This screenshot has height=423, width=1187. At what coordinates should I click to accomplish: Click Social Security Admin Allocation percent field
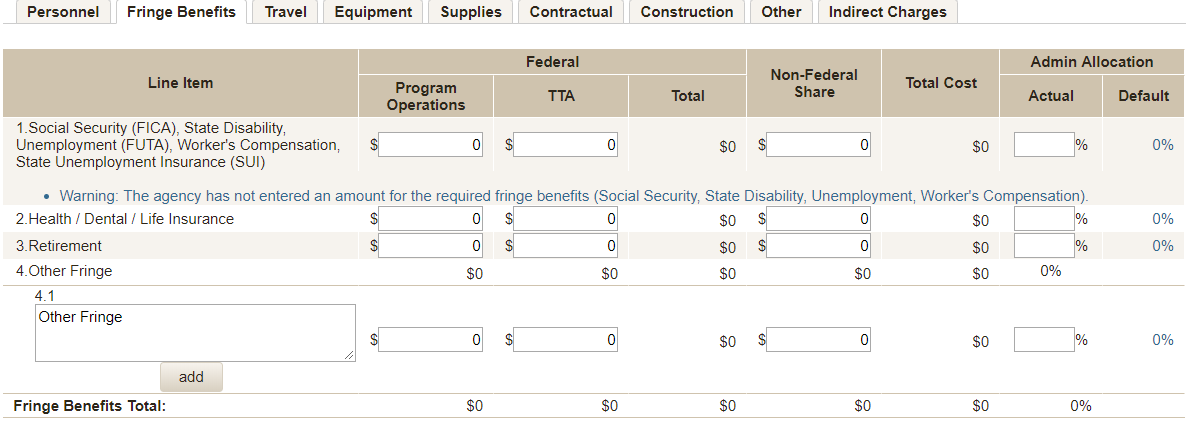click(x=1043, y=145)
